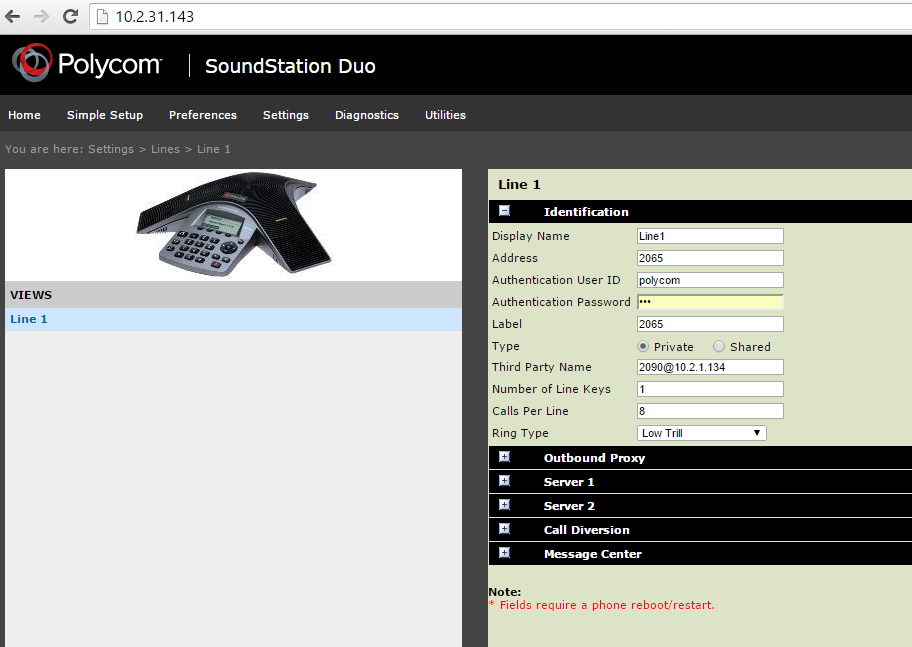912x647 pixels.
Task: Open the Preferences menu
Action: (203, 115)
